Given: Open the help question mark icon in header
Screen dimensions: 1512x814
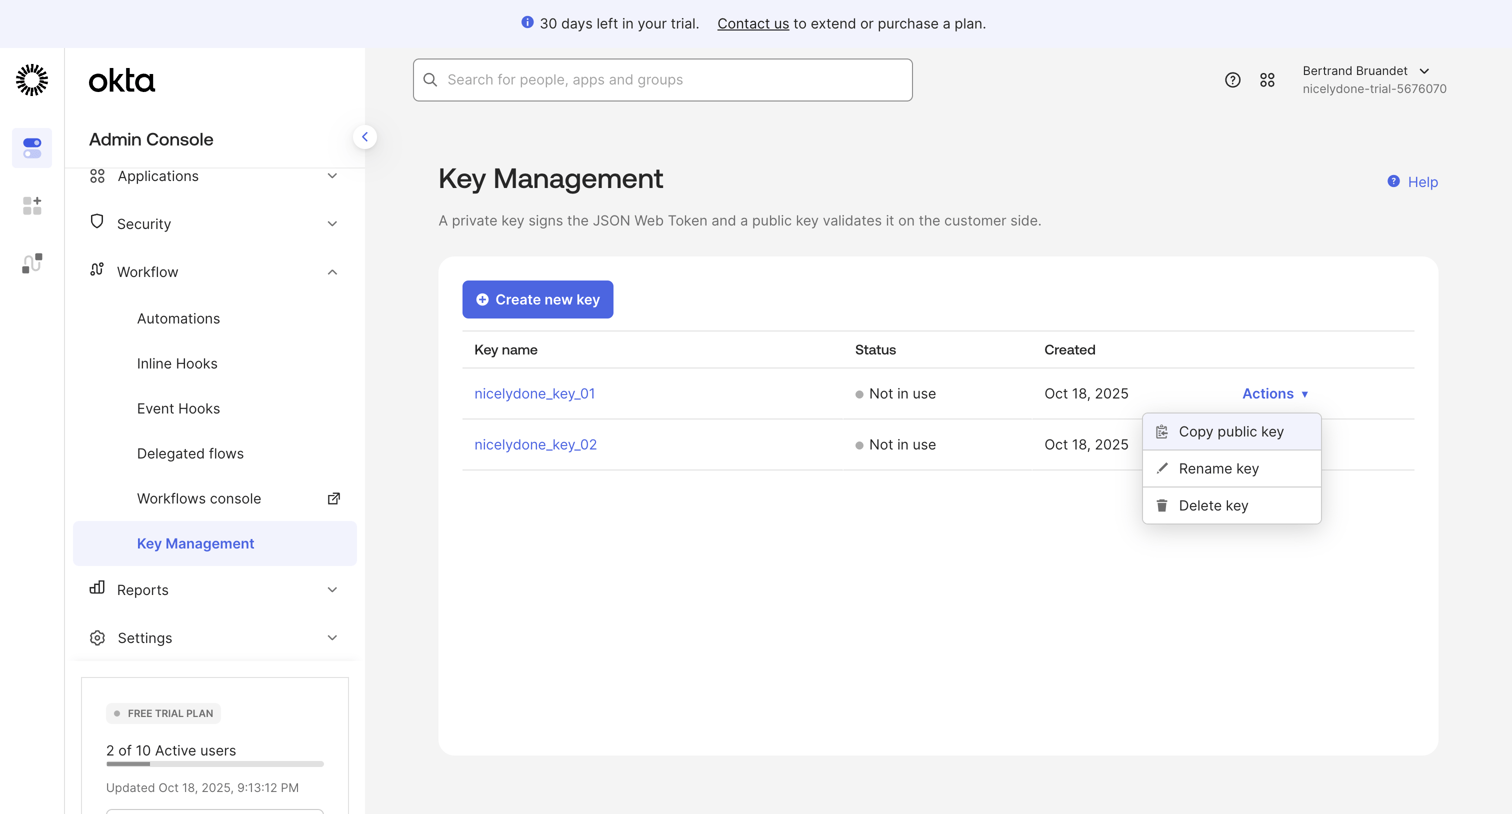Looking at the screenshot, I should coord(1232,80).
